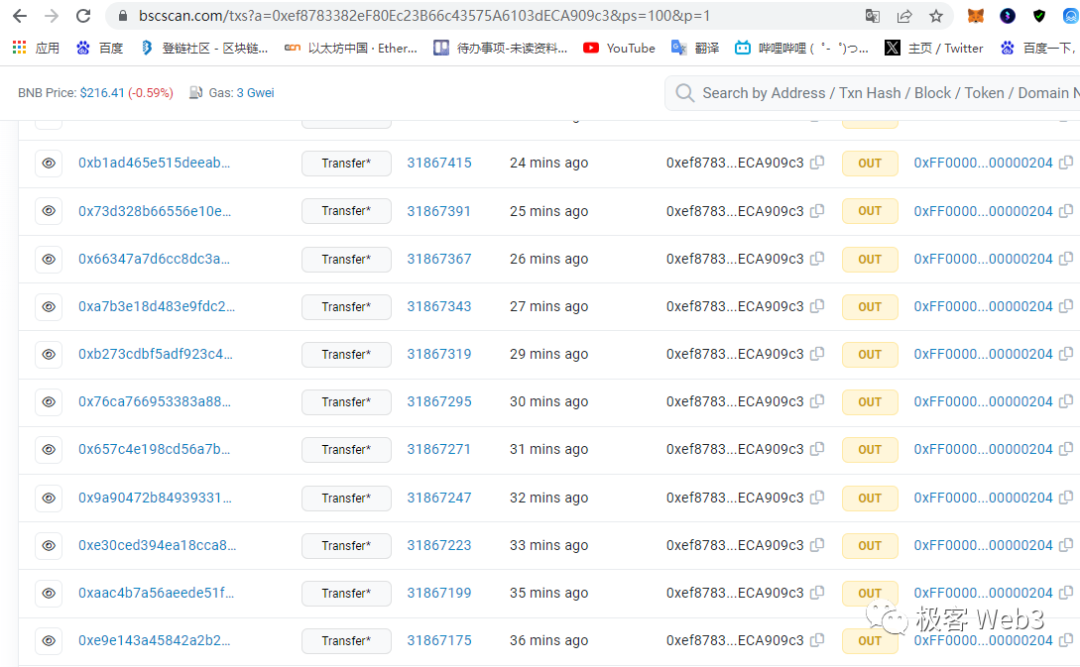Toggle eye preview for transaction 0x66347a7d6cc8dc3a
The height and width of the screenshot is (667, 1080).
click(x=48, y=259)
